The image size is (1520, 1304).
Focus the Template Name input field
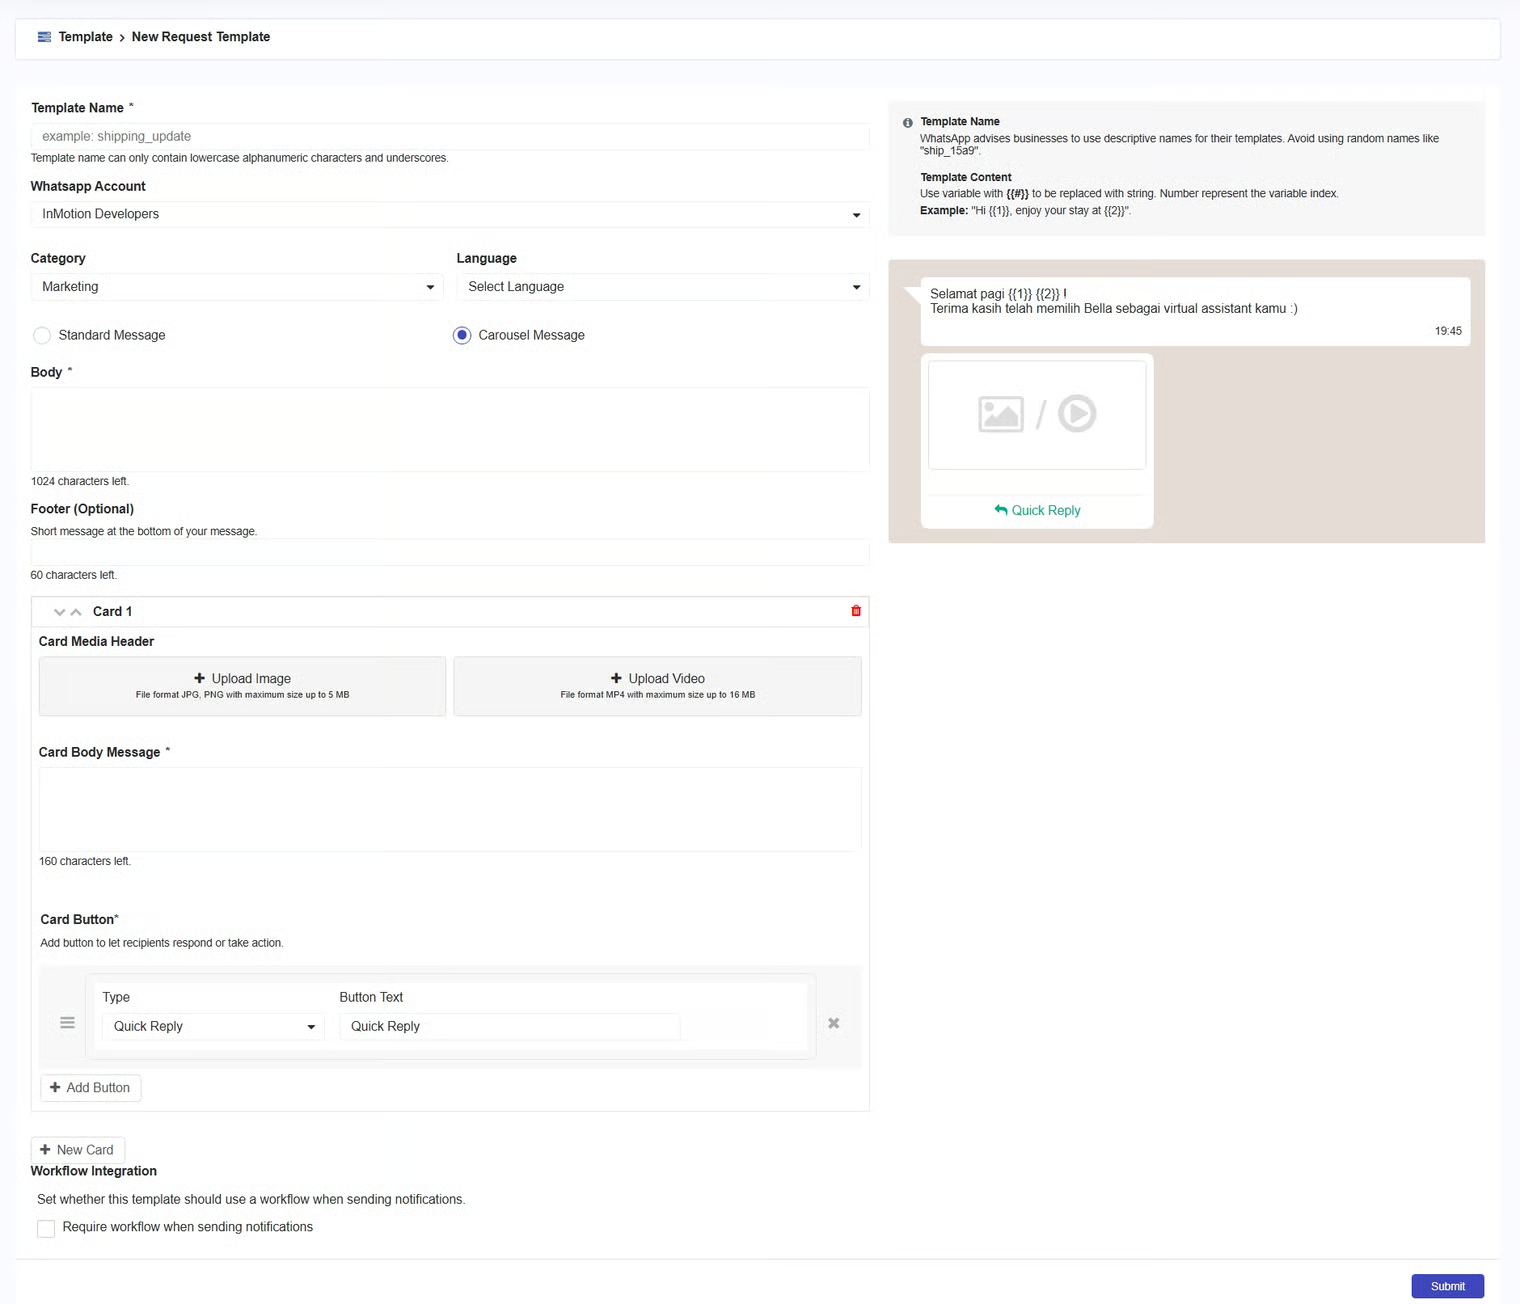(449, 137)
